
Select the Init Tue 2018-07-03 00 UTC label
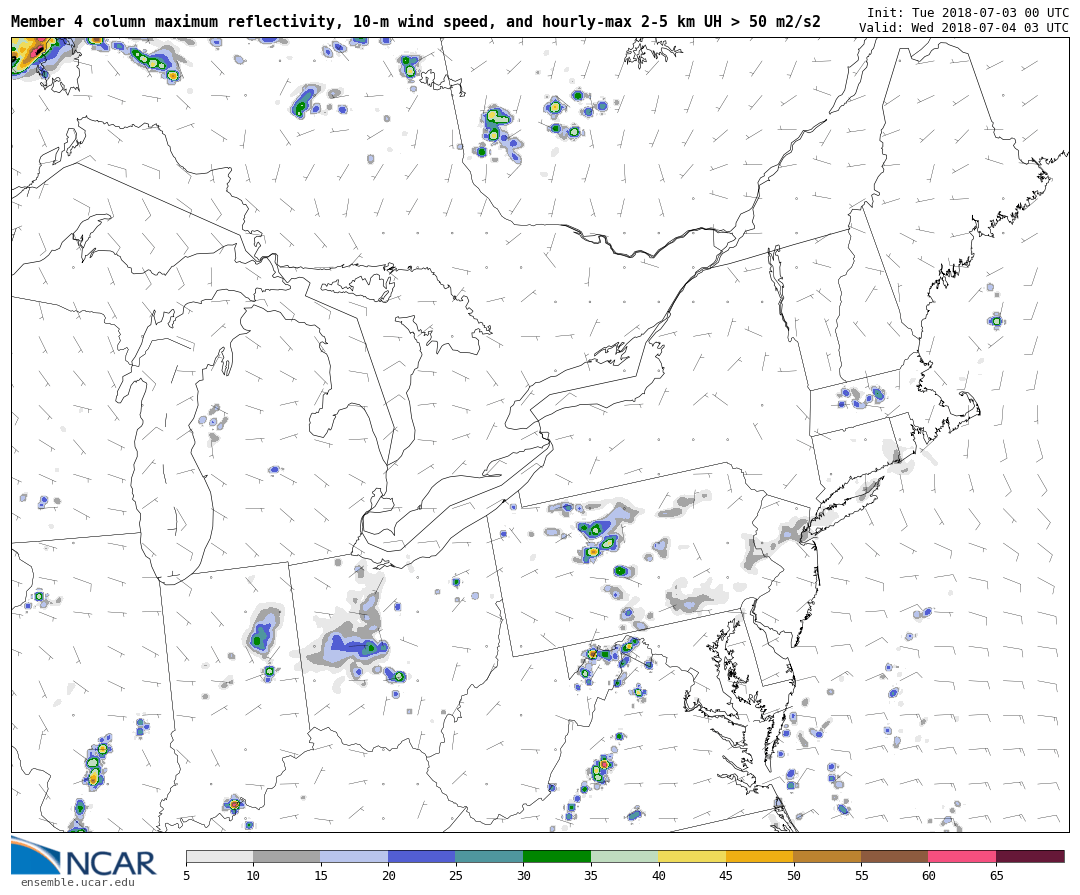point(967,13)
